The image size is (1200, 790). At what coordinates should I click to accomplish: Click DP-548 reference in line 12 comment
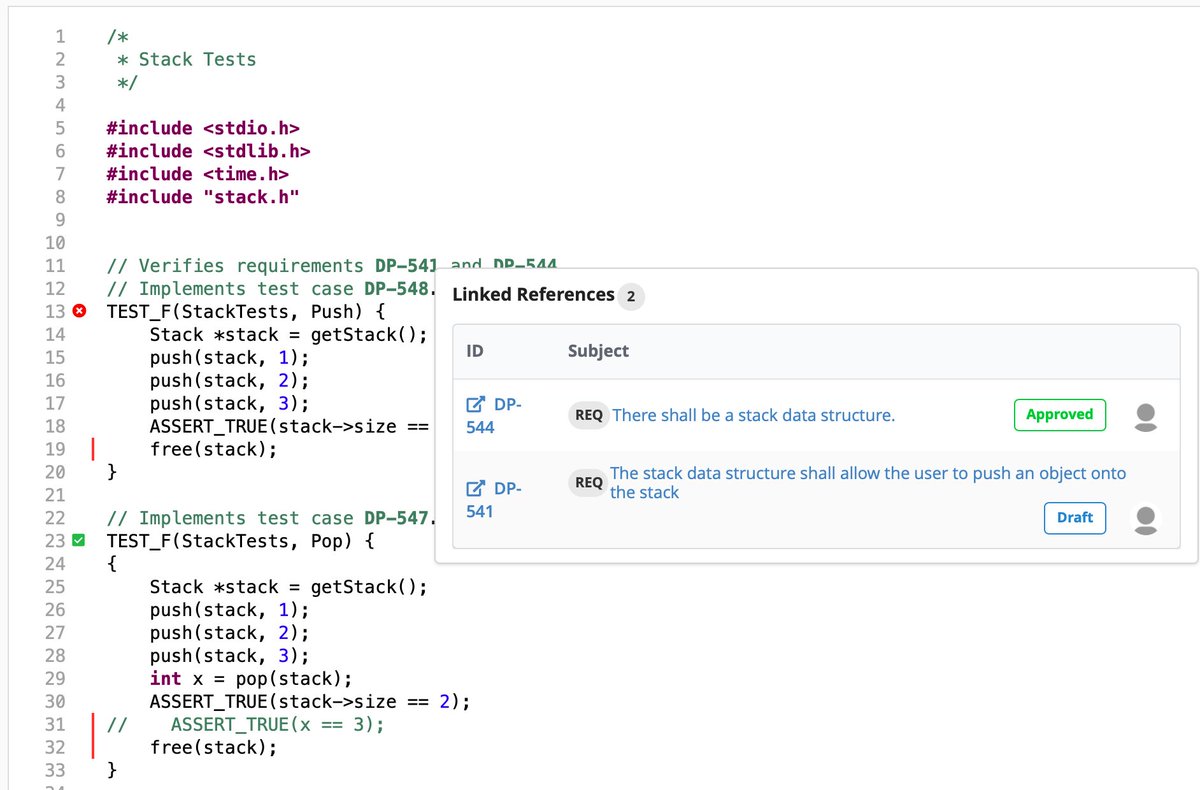point(399,289)
